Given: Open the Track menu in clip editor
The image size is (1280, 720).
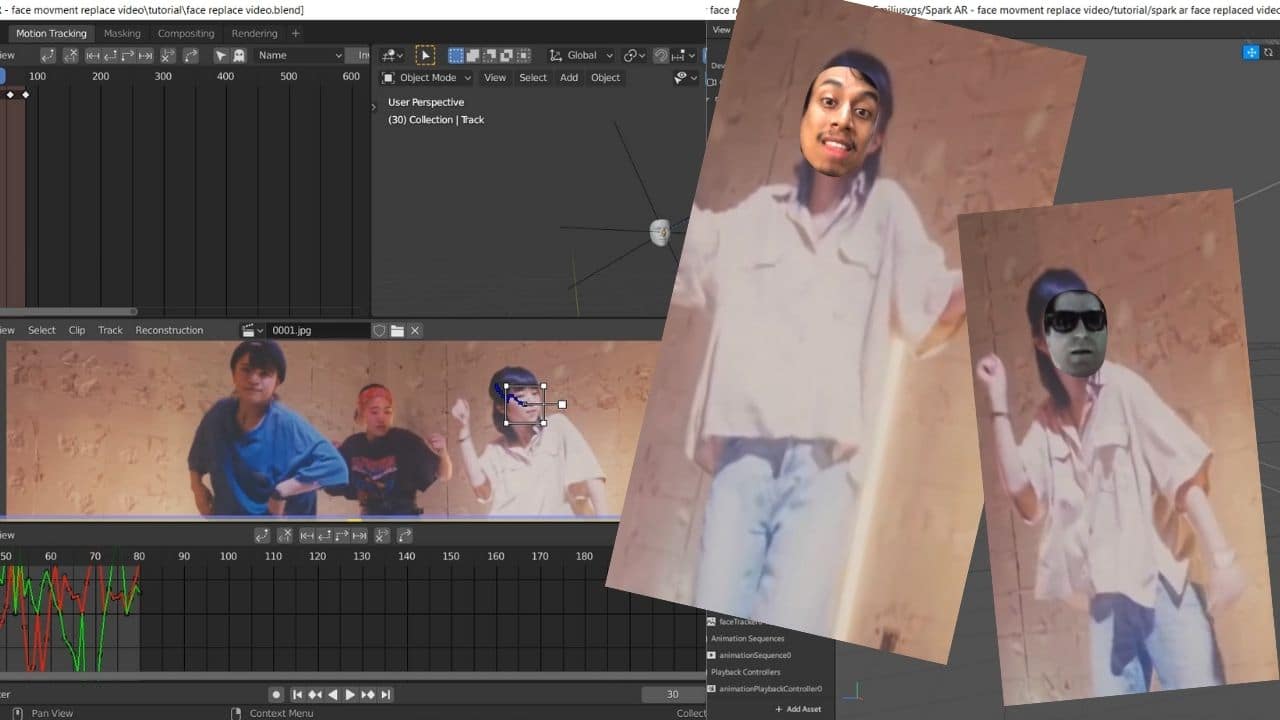Looking at the screenshot, I should click(110, 330).
